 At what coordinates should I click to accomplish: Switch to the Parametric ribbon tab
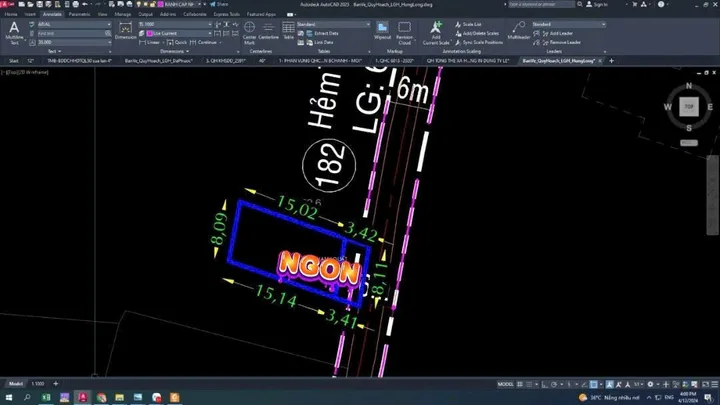[79, 14]
